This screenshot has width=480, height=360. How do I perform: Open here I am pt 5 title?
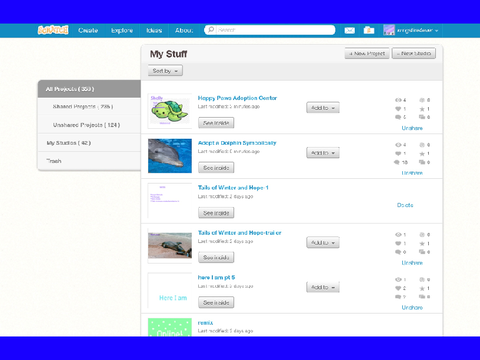pyautogui.click(x=216, y=277)
